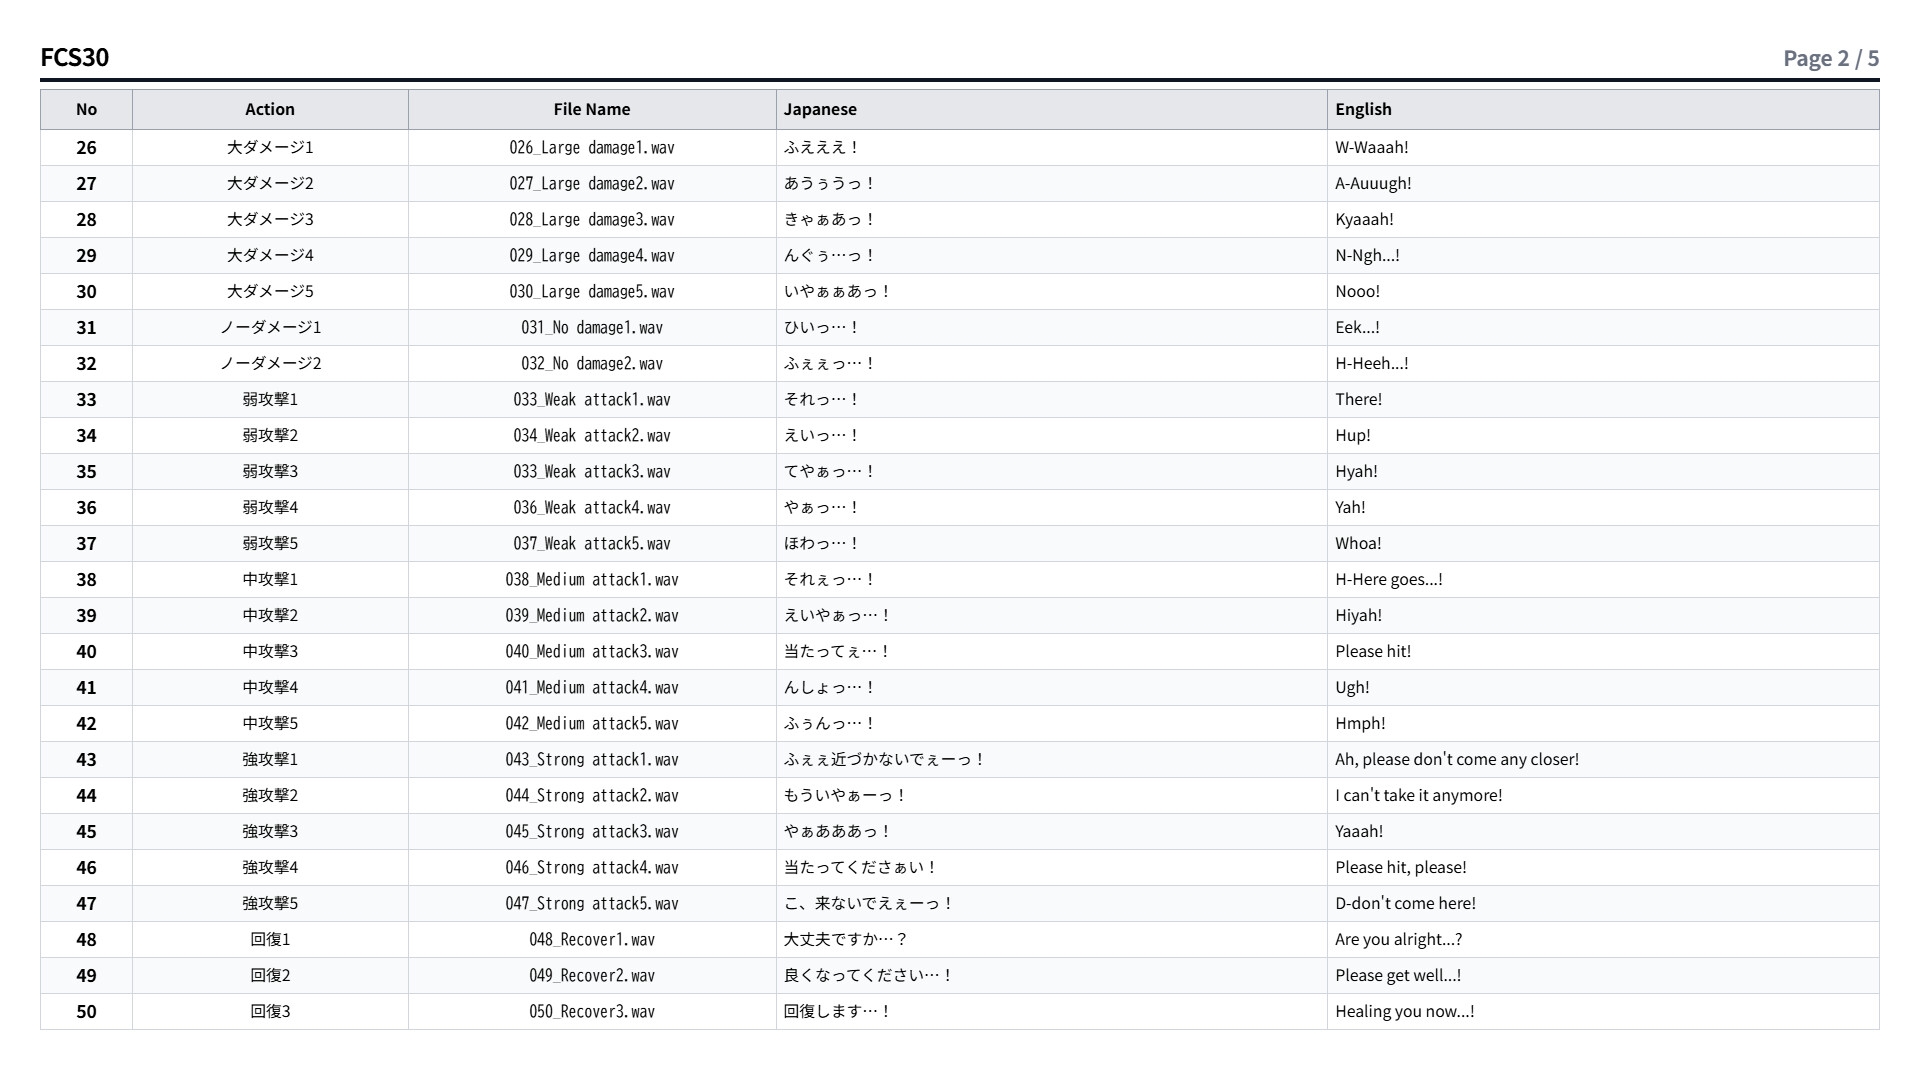The width and height of the screenshot is (1920, 1080).
Task: Select file name 039_Medium attack2.wav
Action: coord(592,615)
